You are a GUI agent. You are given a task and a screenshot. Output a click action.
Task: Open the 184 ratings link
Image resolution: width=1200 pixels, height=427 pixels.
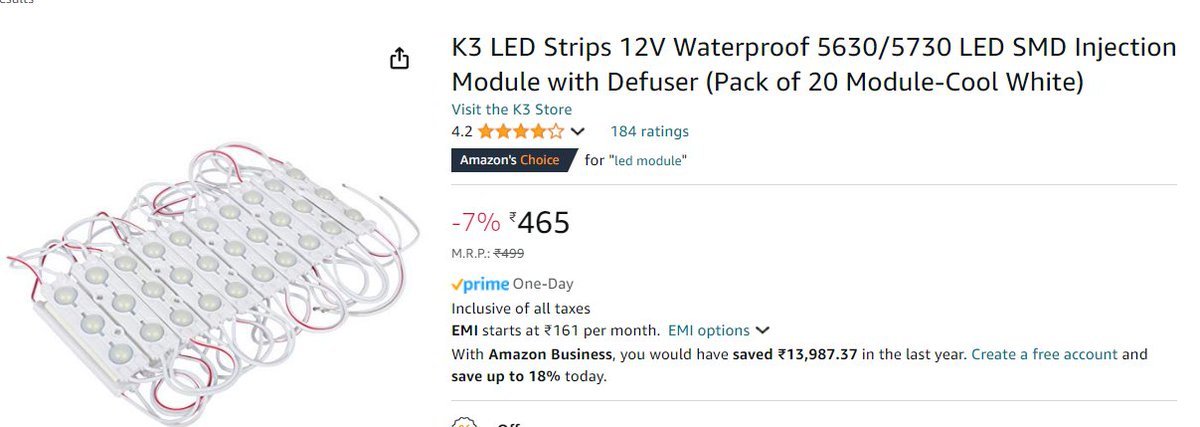click(x=649, y=131)
